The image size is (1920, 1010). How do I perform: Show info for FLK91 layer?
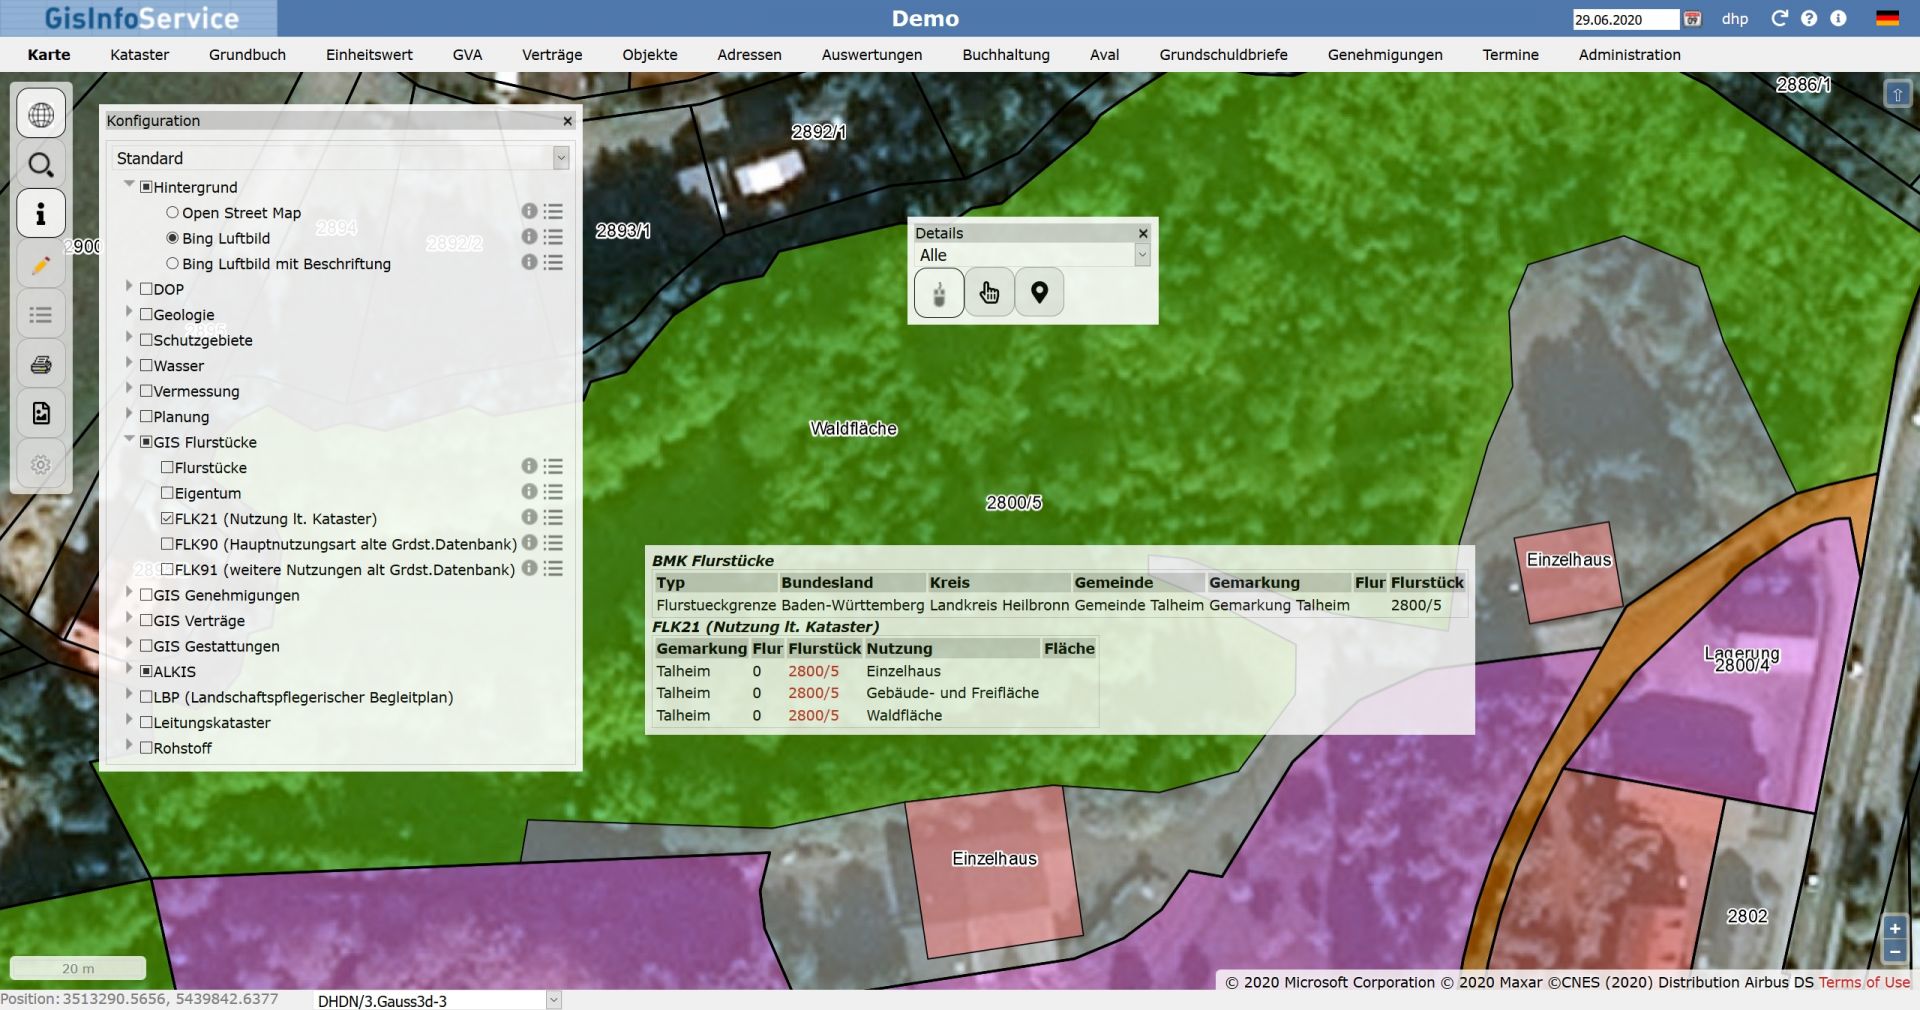(529, 568)
